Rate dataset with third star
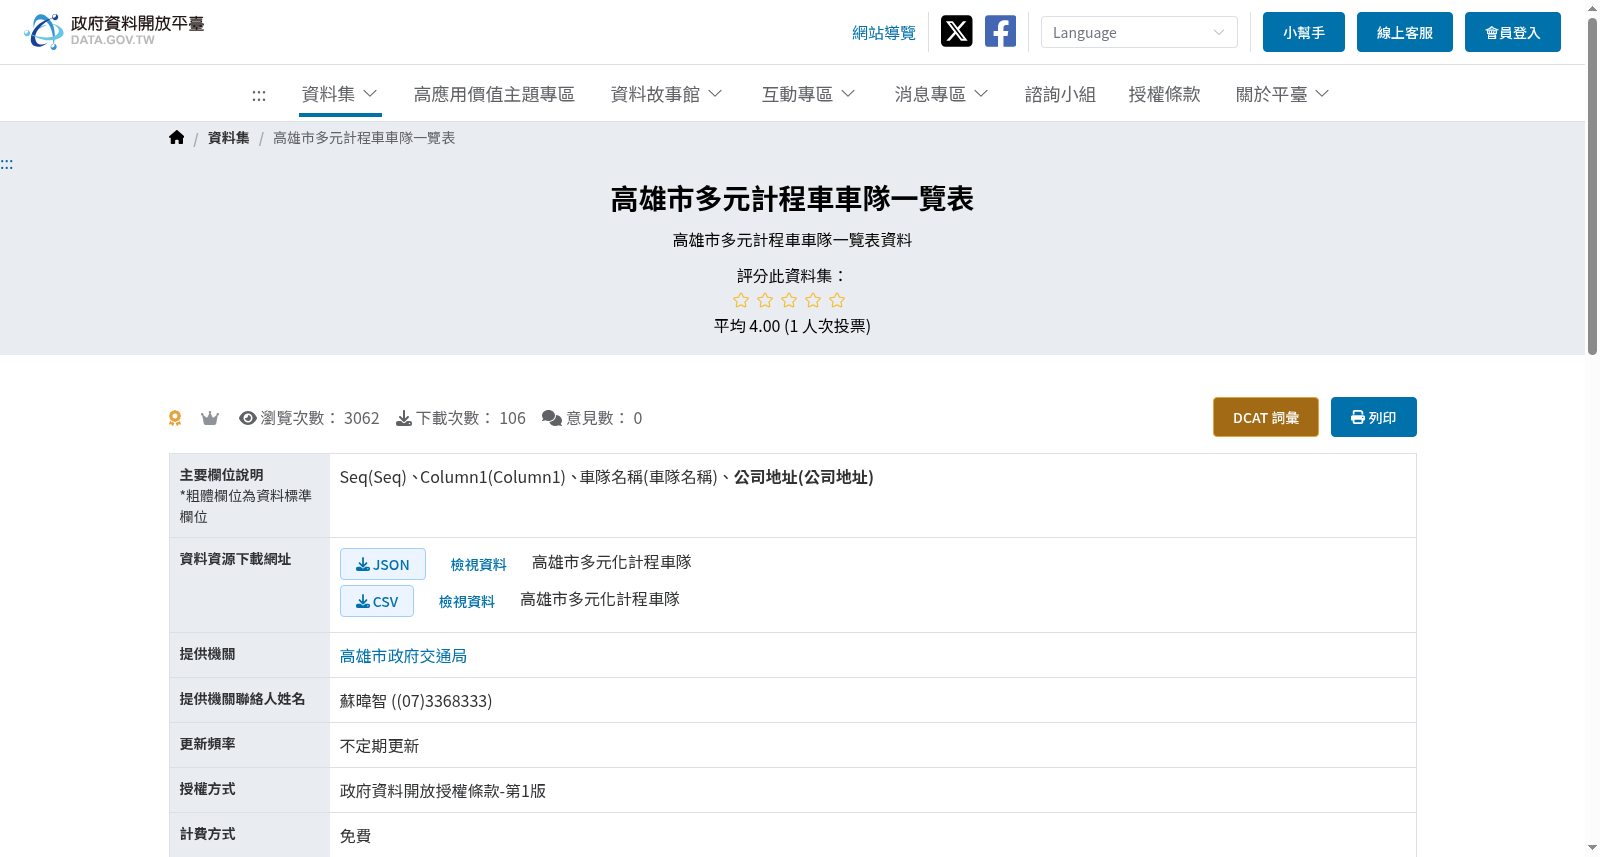1600x857 pixels. point(789,300)
